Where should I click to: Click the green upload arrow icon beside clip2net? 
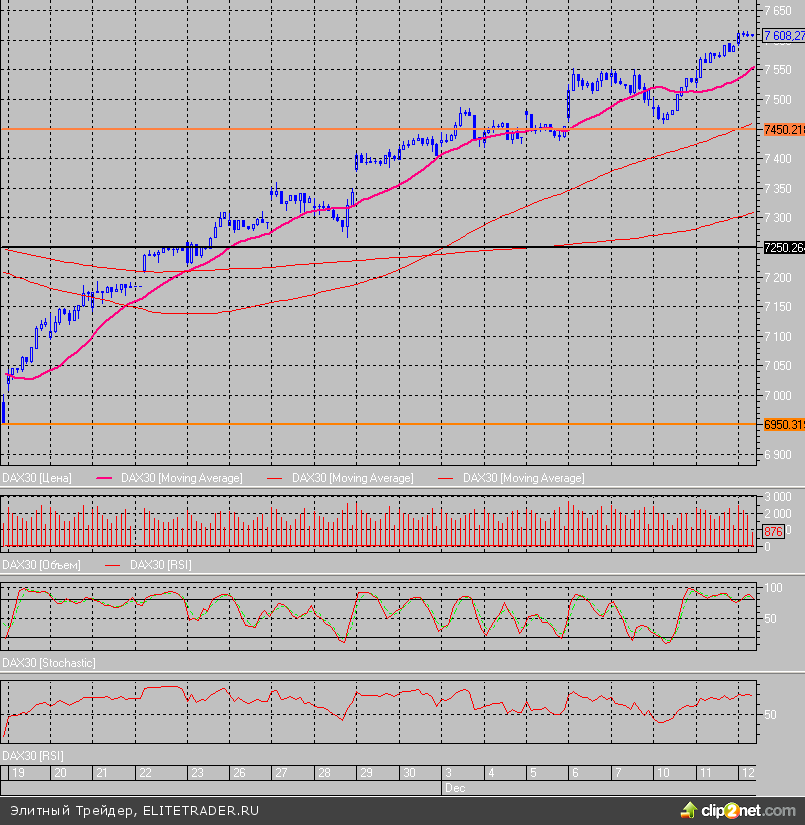coord(689,808)
